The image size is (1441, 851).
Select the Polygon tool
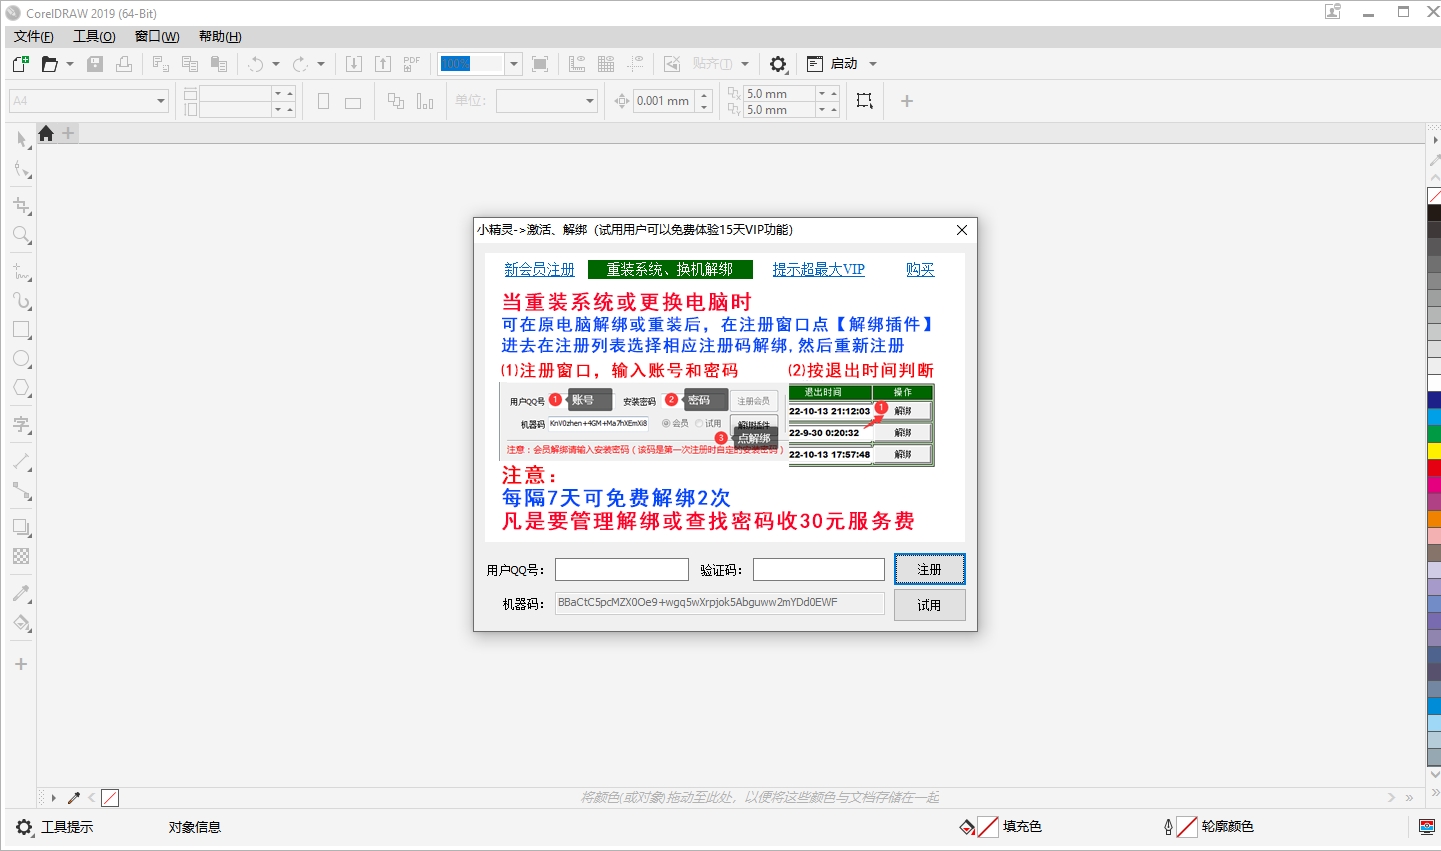22,388
